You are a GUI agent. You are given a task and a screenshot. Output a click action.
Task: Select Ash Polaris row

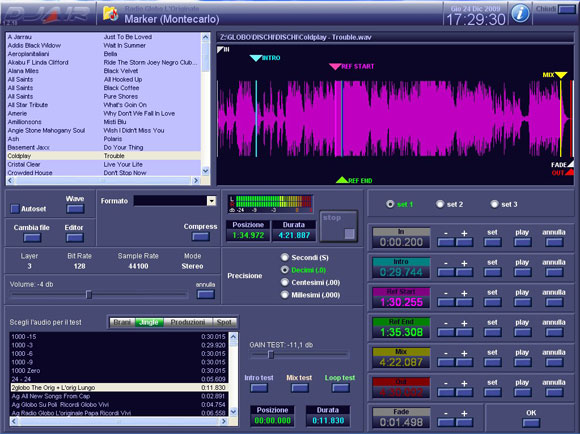click(104, 139)
